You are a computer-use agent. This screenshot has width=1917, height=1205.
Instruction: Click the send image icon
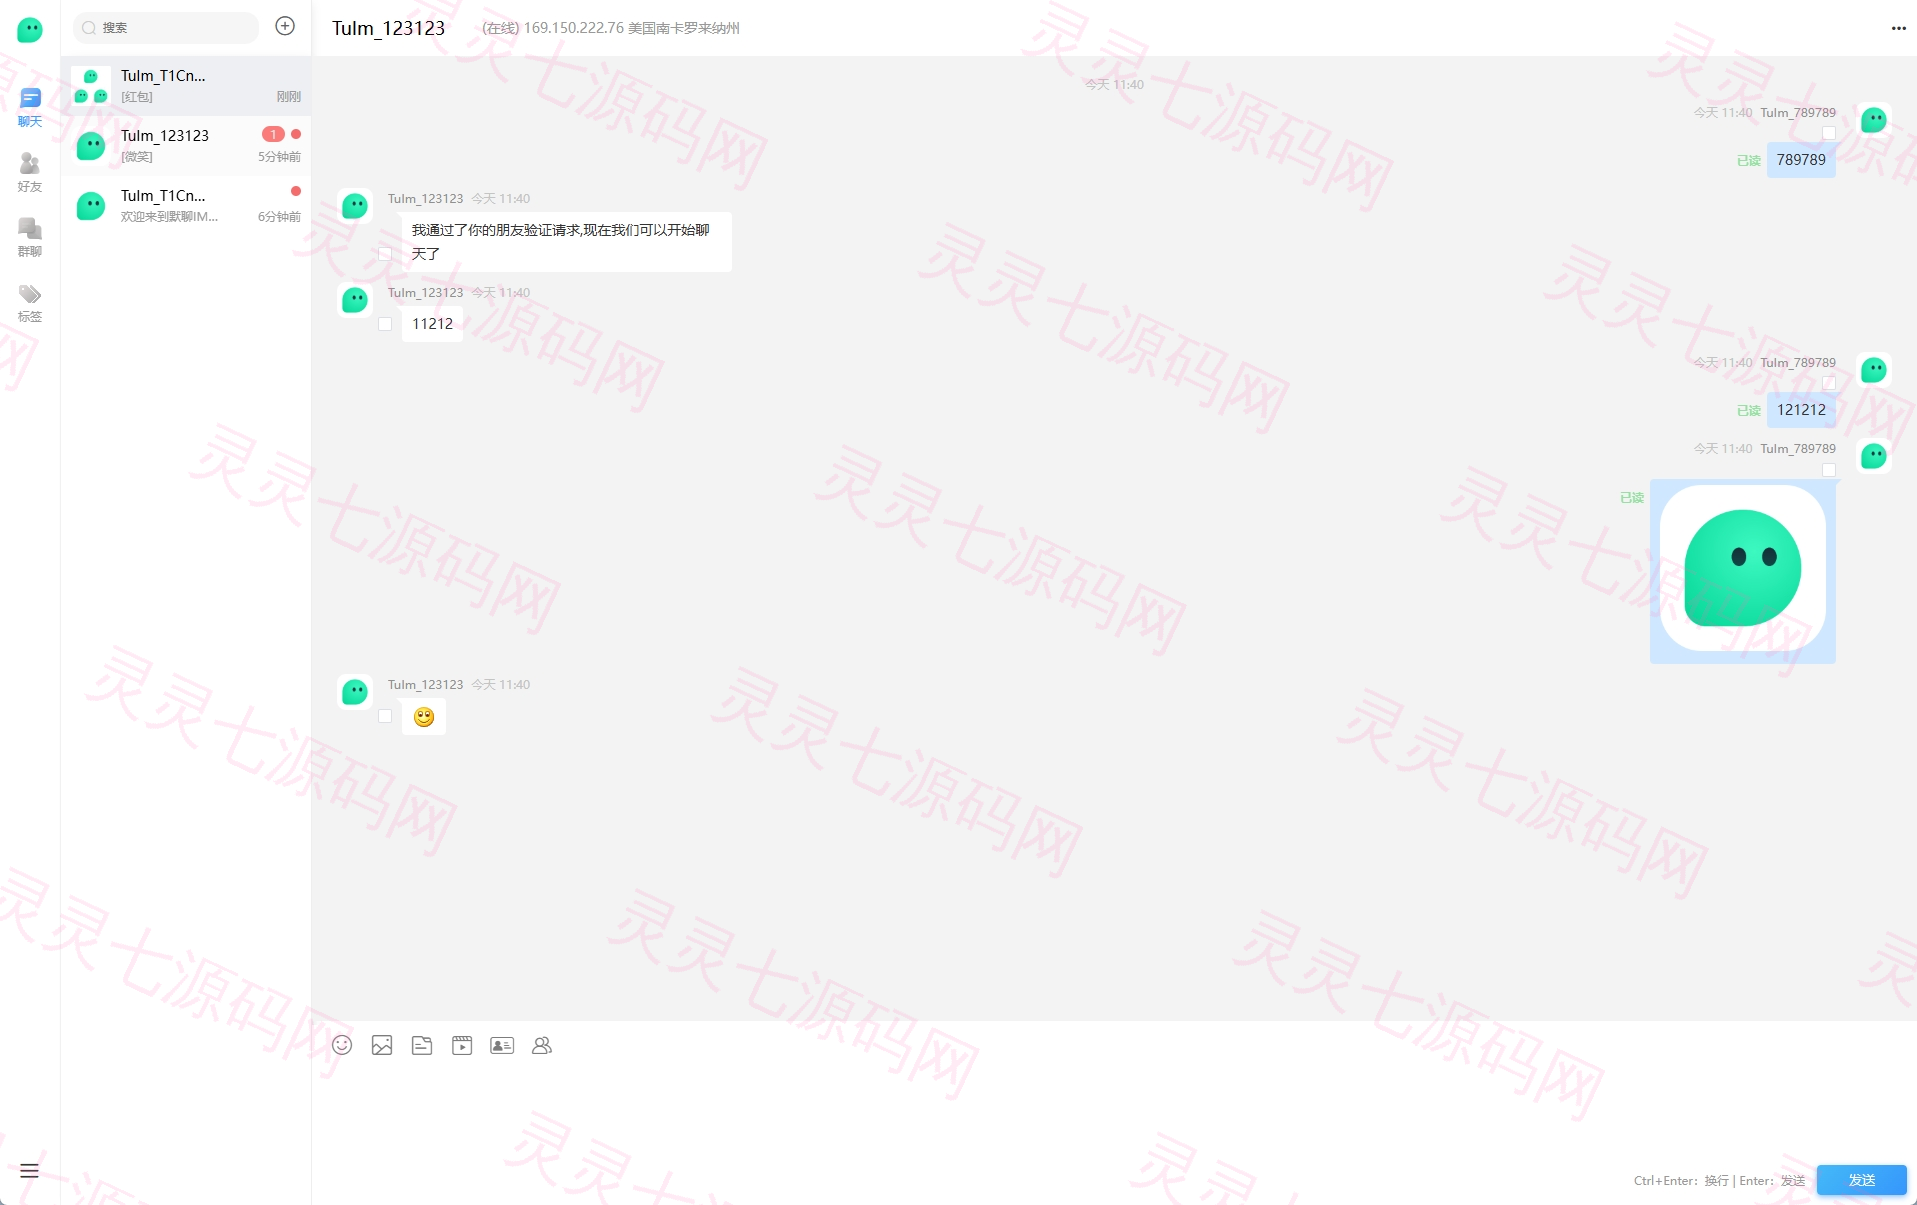coord(382,1045)
